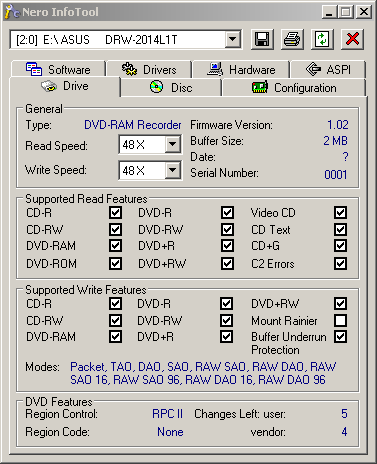Toggle CD-R checkbox under Read Features

click(x=115, y=213)
